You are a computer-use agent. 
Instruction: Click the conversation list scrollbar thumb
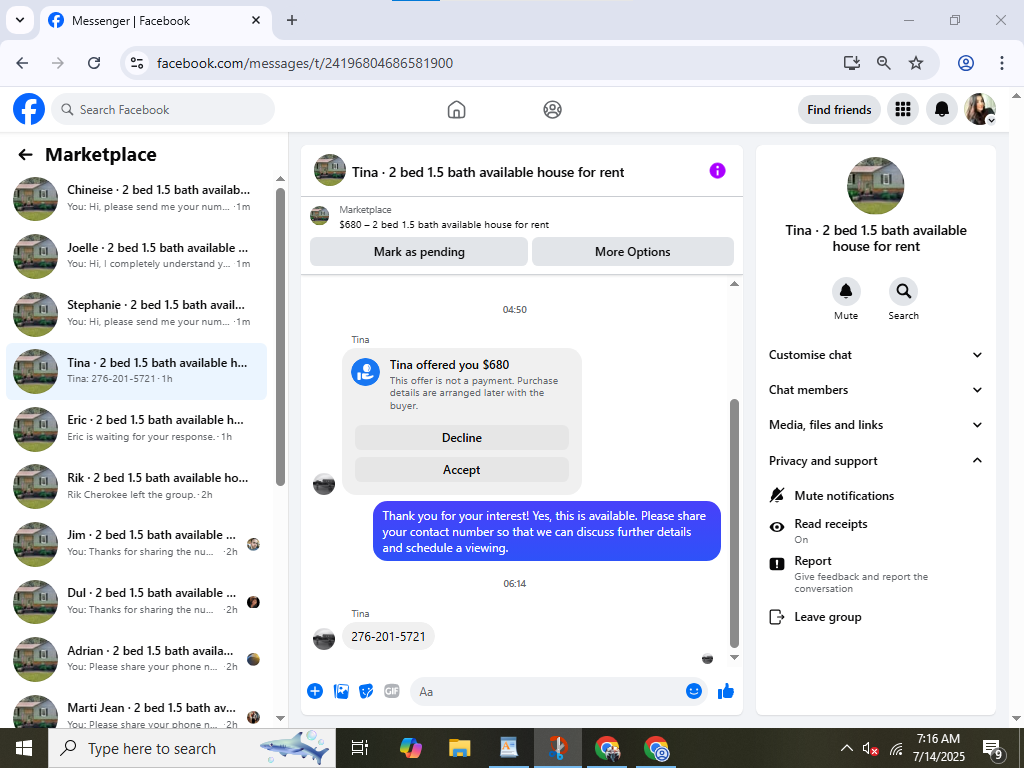[280, 337]
